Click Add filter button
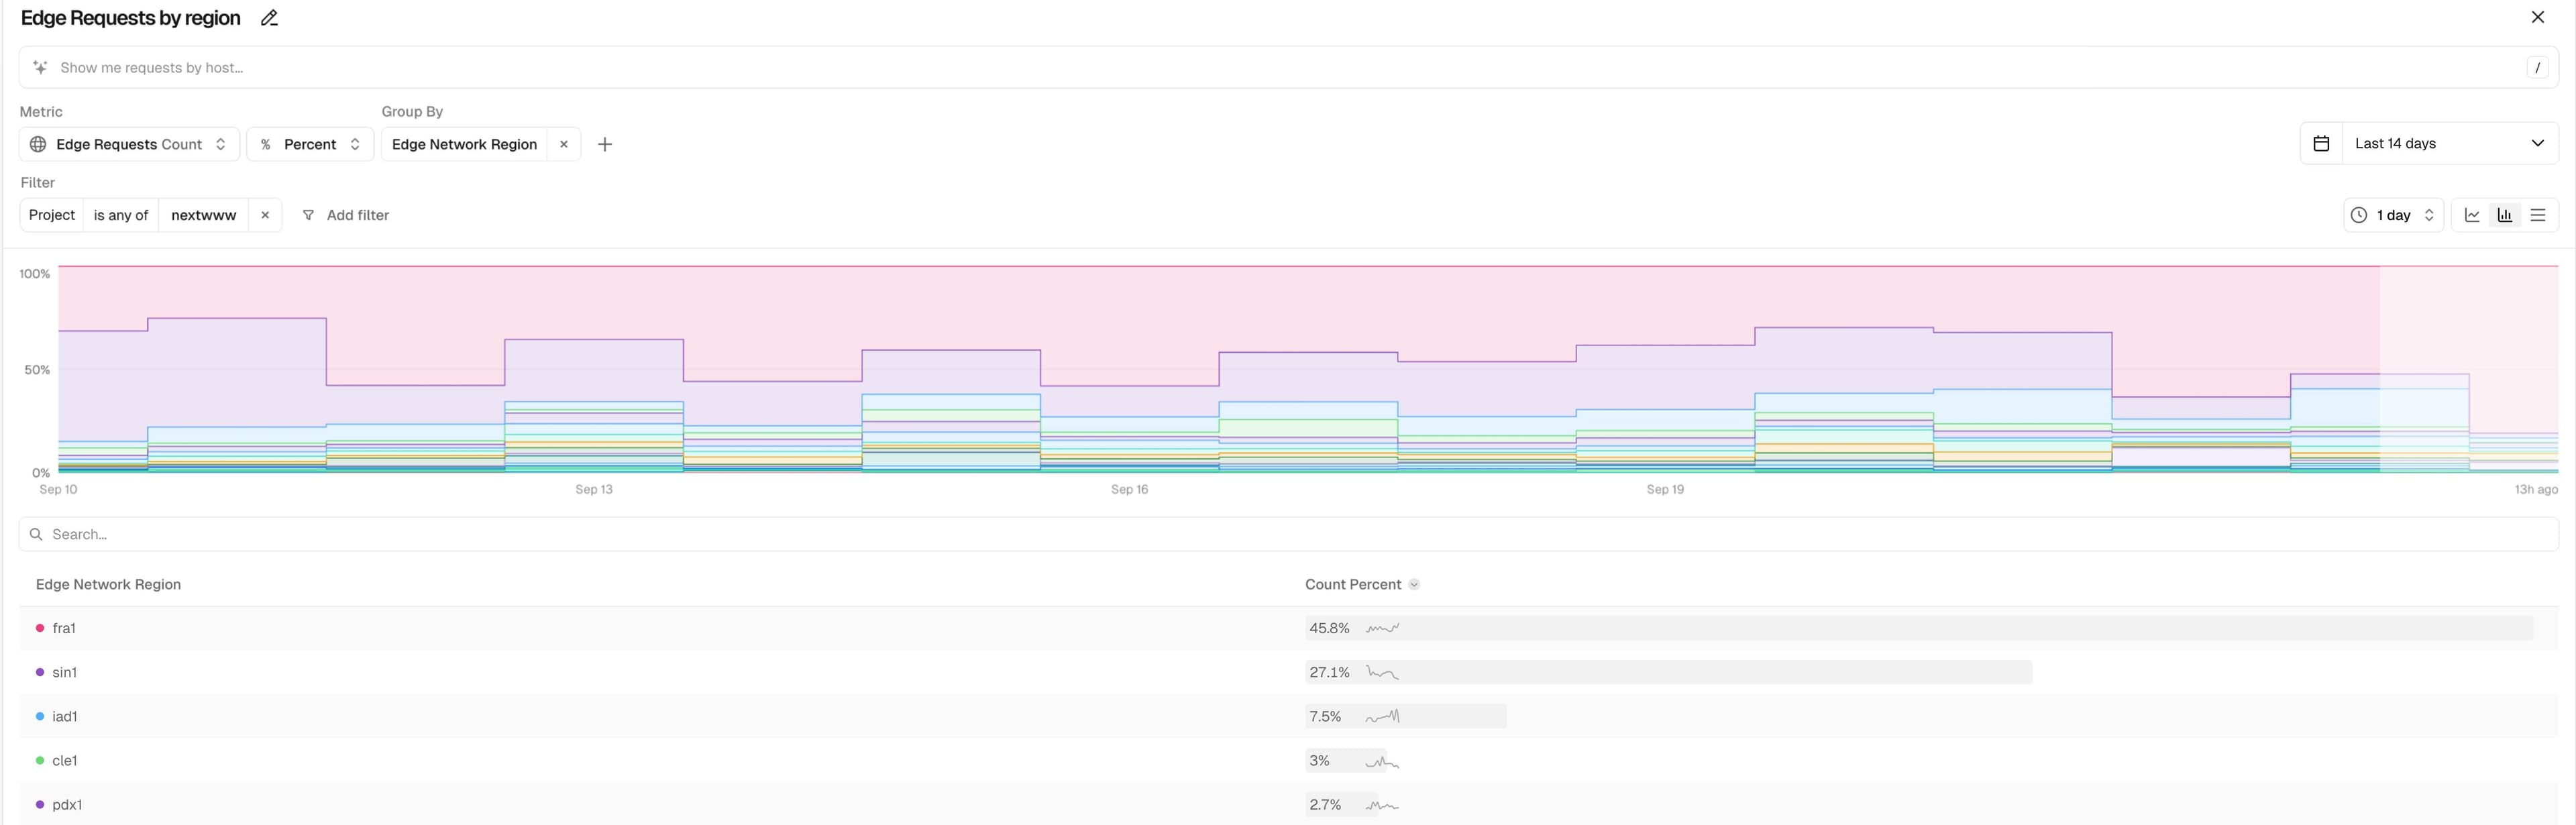2576x825 pixels. pos(346,215)
